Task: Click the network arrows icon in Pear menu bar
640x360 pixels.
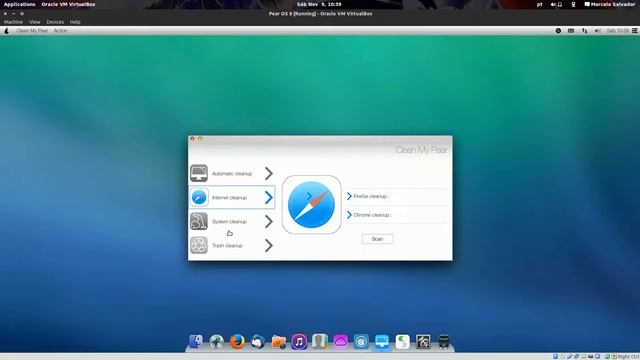Action: click(584, 31)
